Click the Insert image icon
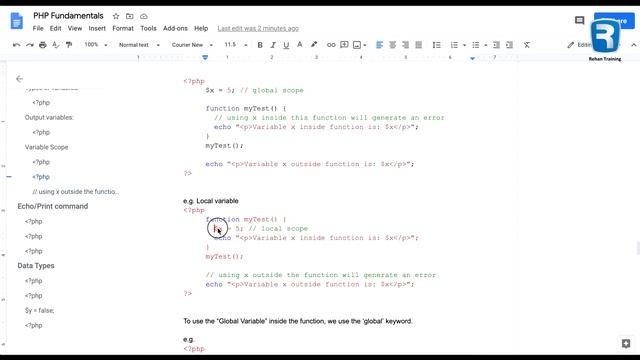Image resolution: width=640 pixels, height=360 pixels. pos(357,45)
